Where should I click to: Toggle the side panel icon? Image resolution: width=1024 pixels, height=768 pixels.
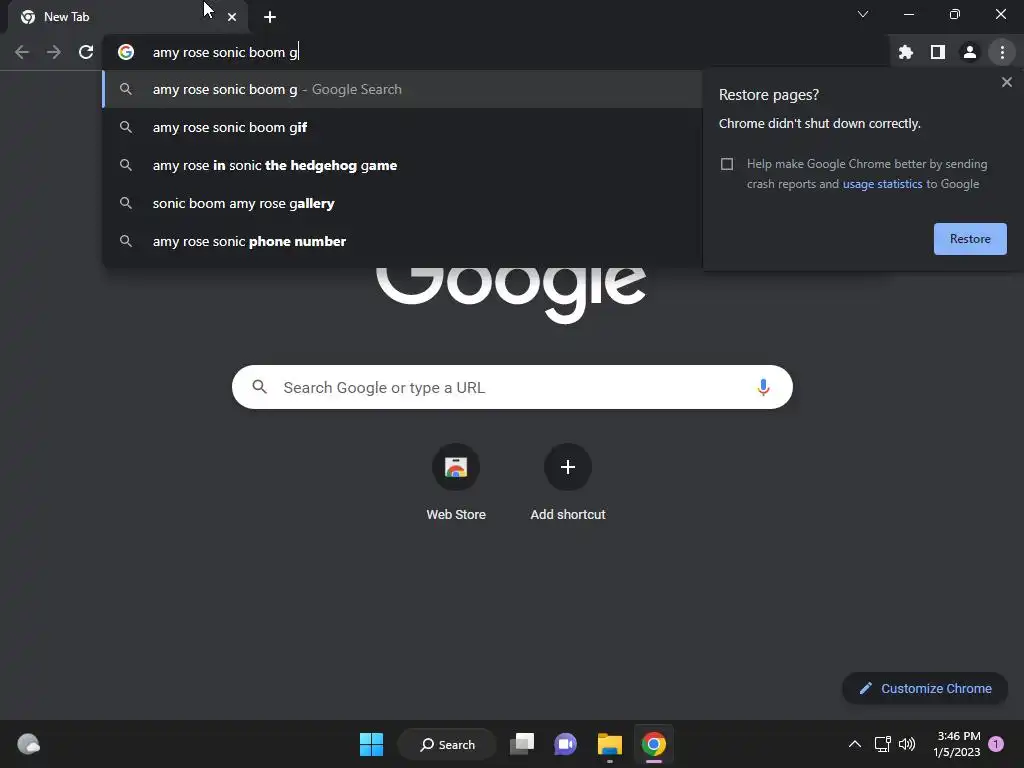[938, 52]
